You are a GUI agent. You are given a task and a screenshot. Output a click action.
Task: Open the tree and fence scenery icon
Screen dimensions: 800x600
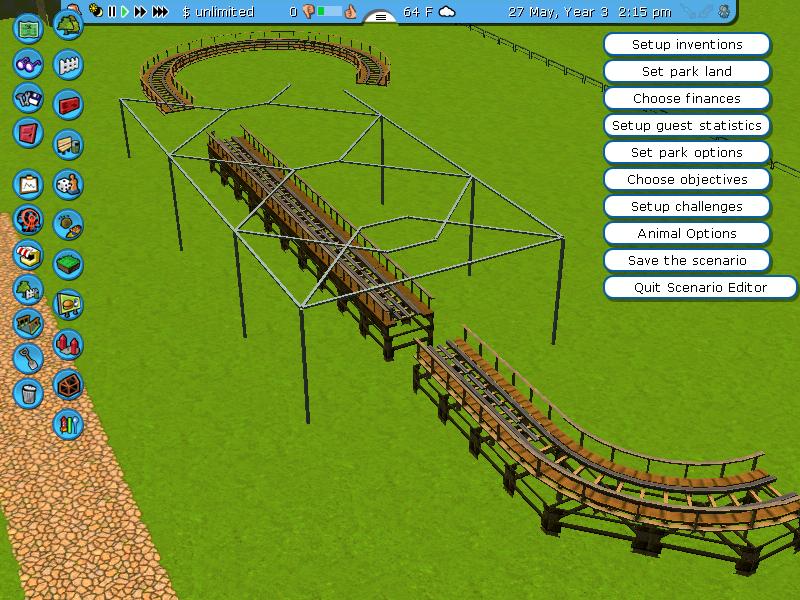pyautogui.click(x=28, y=289)
